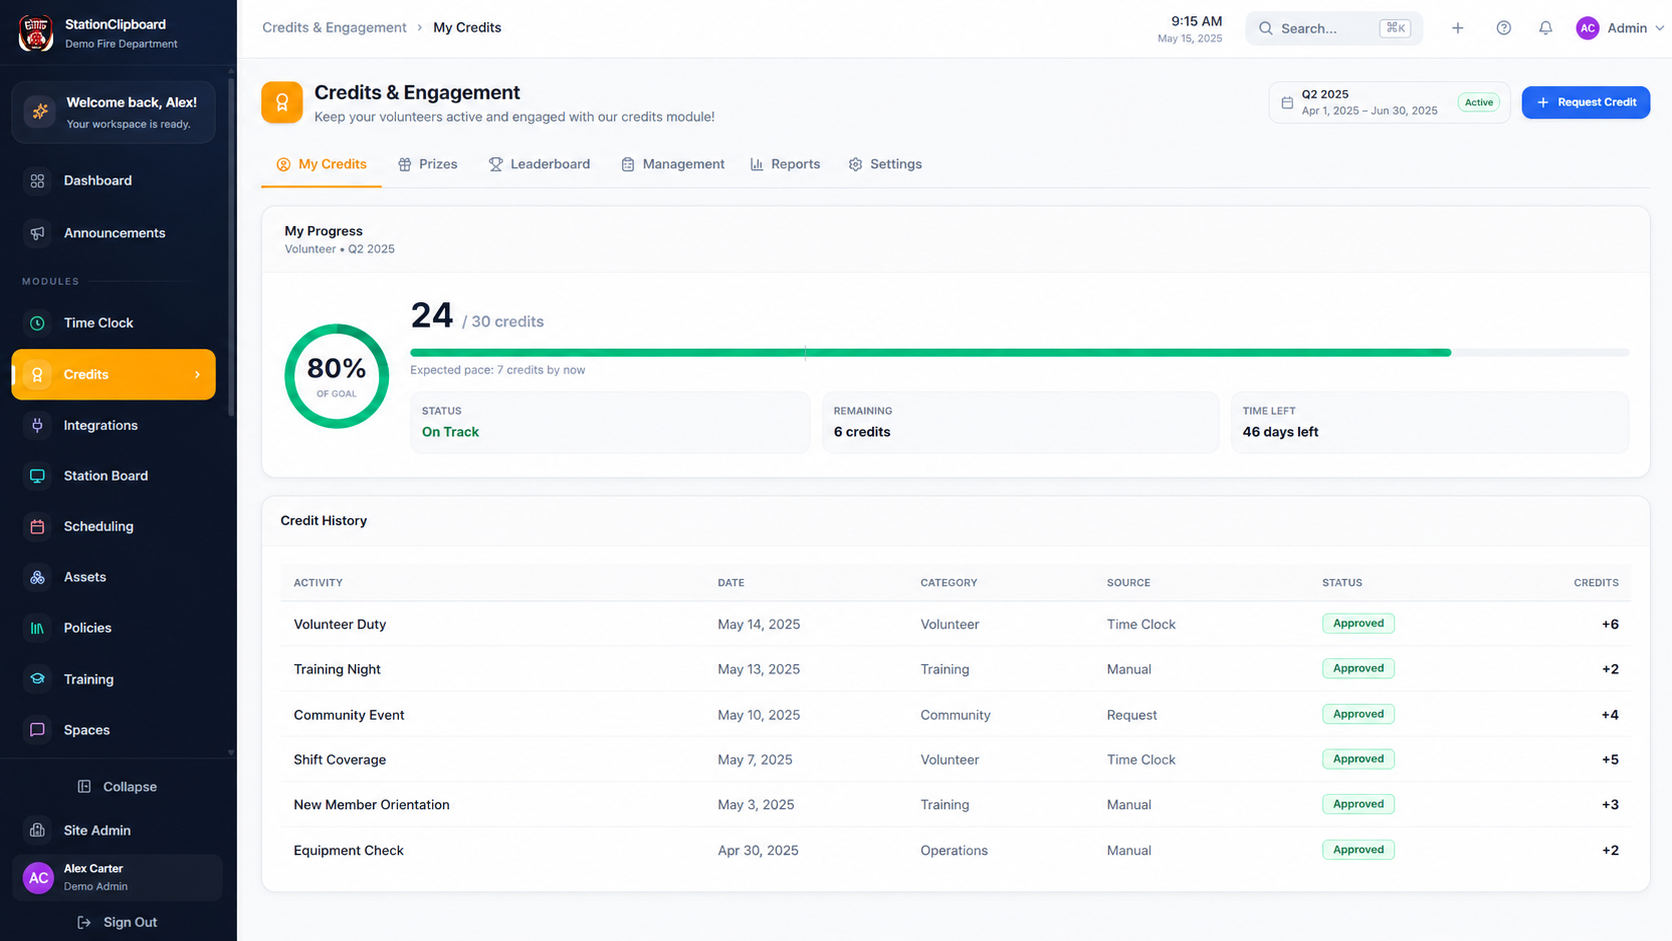Click the Site Admin building icon
Image resolution: width=1672 pixels, height=941 pixels.
tap(37, 830)
